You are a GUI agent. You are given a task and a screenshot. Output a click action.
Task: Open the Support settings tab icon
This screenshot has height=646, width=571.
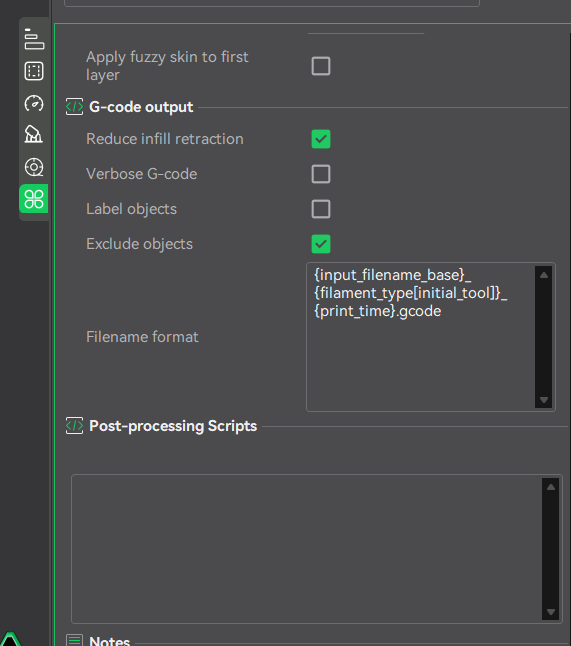[34, 134]
